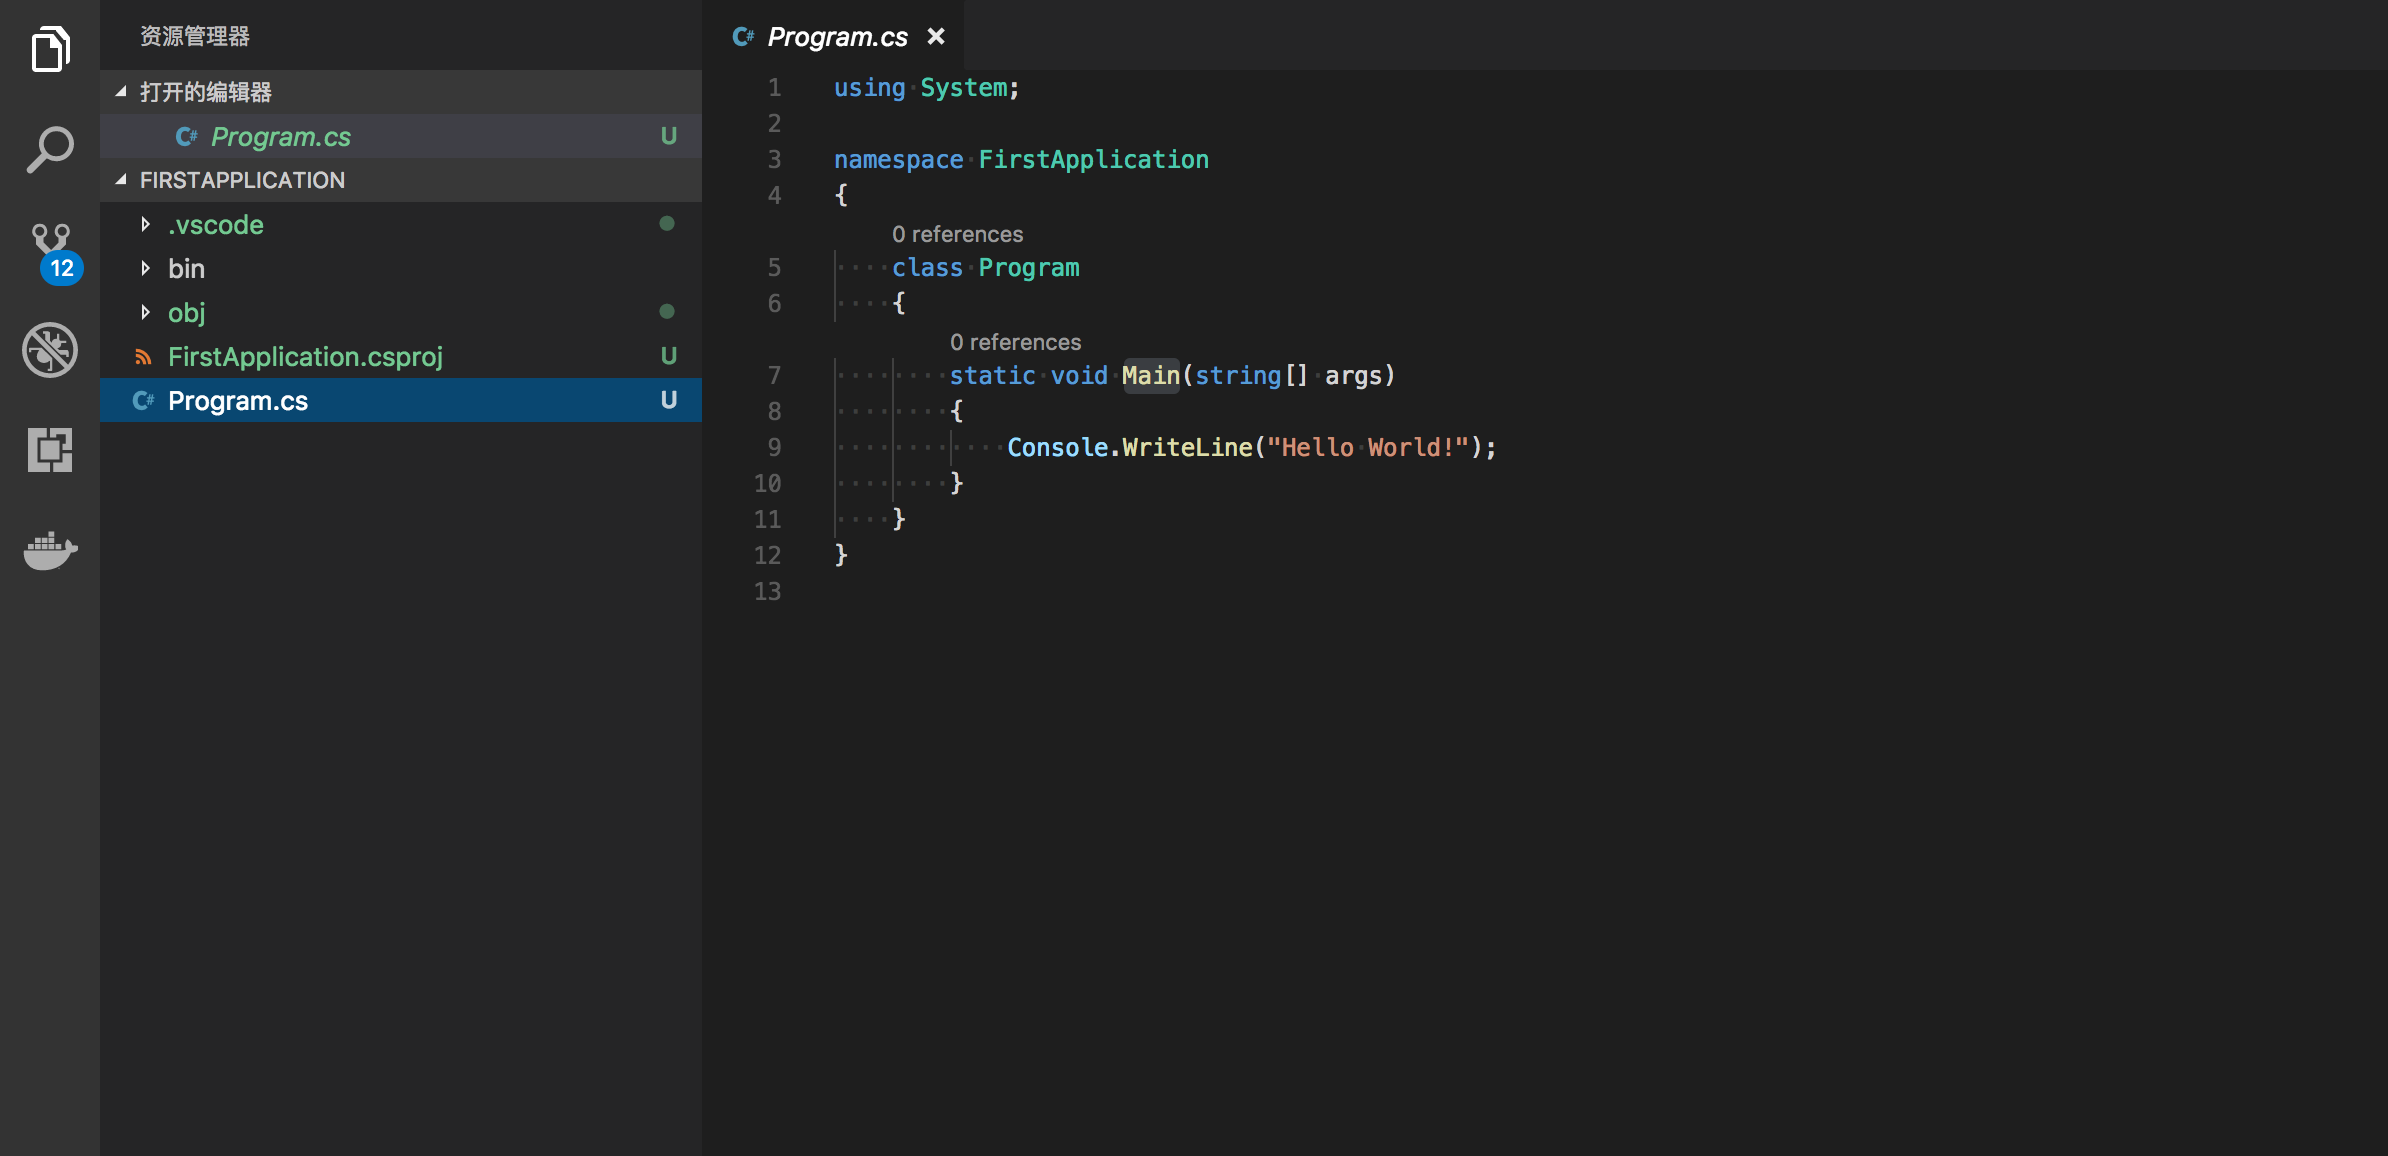Click C# icon of selected Program.cs tree row
2388x1156 pixels.
point(143,401)
